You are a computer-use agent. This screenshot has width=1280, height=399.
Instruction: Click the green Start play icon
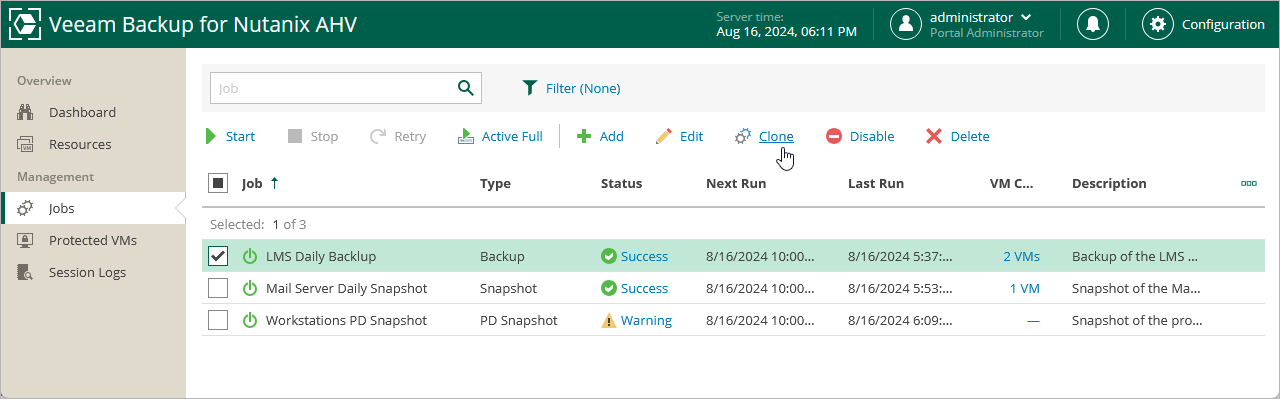pos(211,136)
